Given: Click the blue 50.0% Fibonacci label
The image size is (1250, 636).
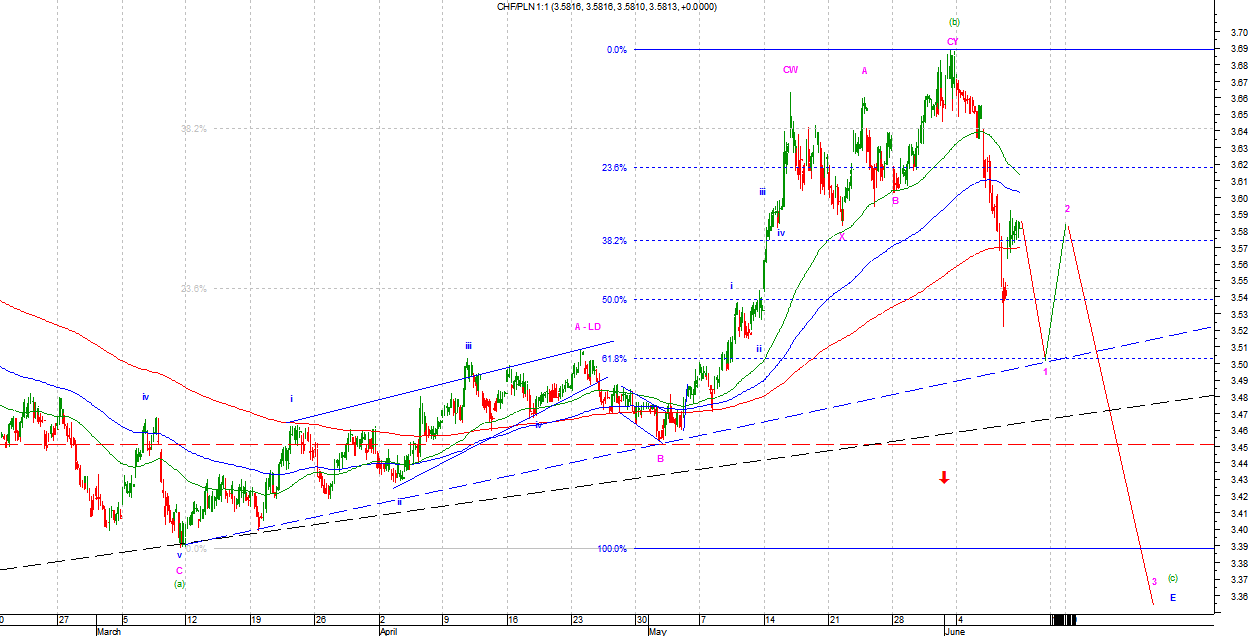Looking at the screenshot, I should (614, 299).
